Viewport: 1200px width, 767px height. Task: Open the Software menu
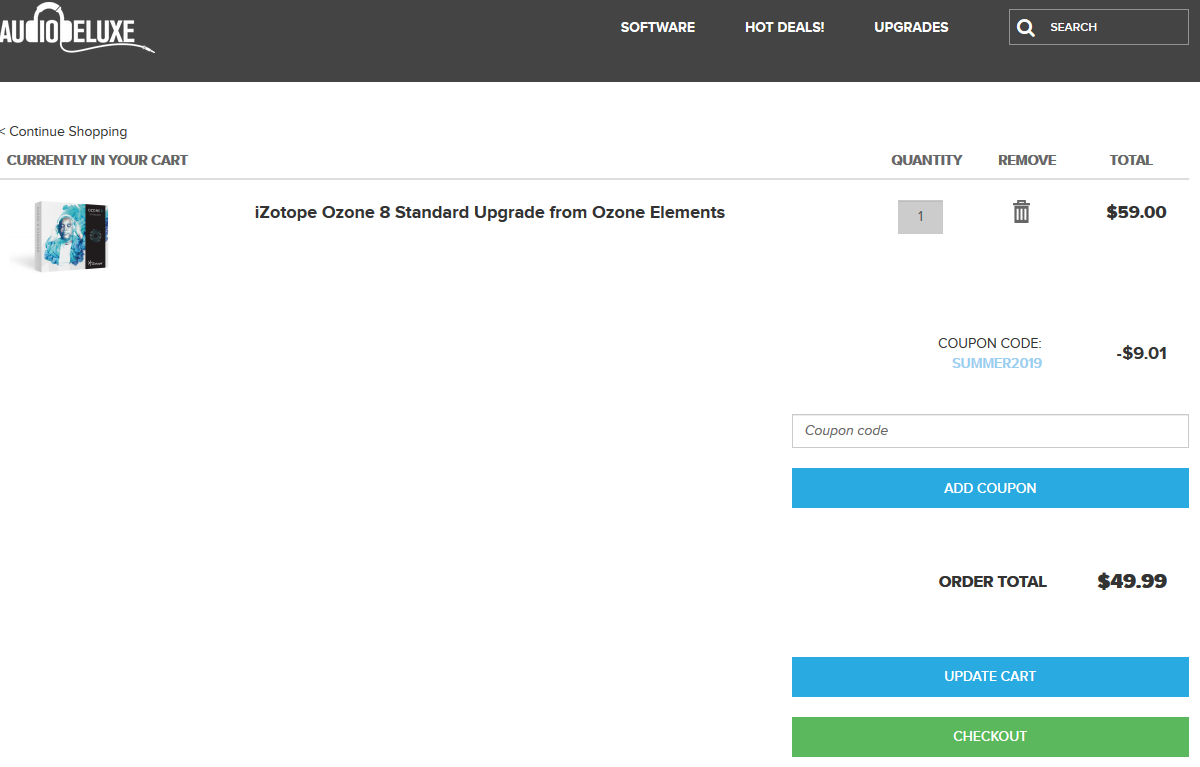click(658, 27)
